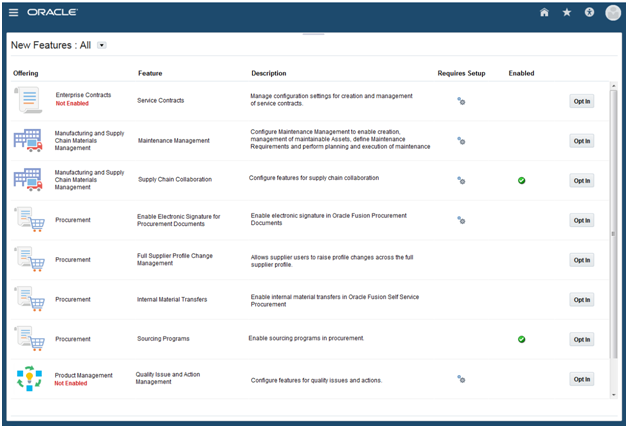Click the setup gears icon for Quality Issue and Action Management
628x428 pixels.
coord(461,379)
